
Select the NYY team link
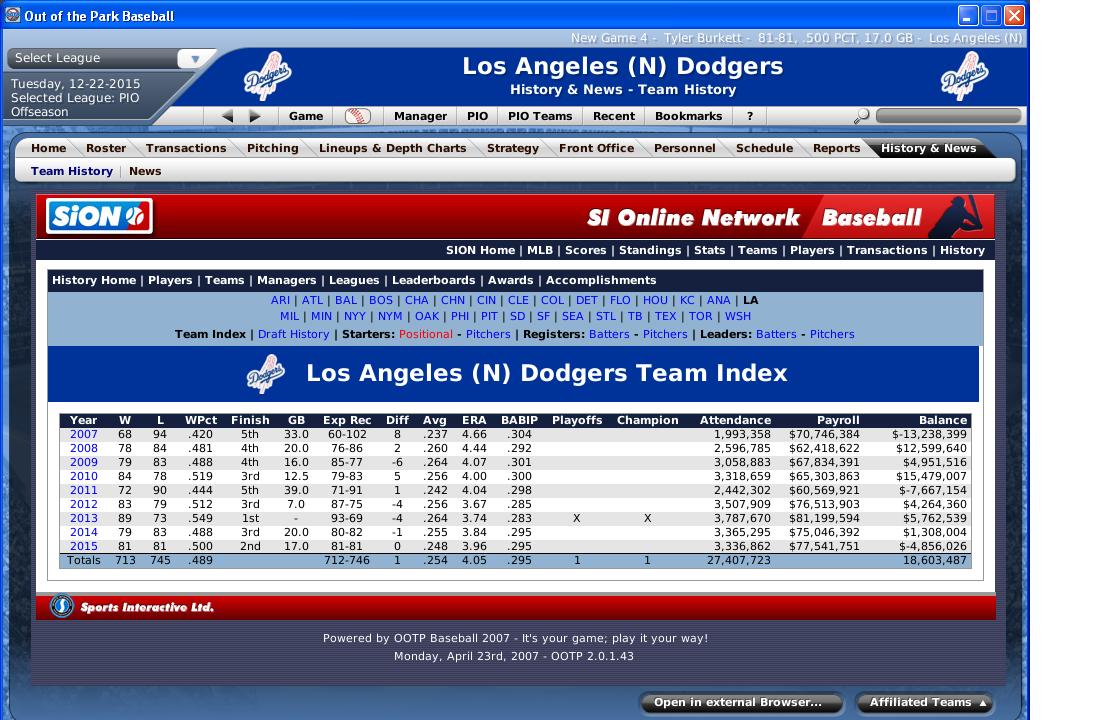tap(354, 316)
